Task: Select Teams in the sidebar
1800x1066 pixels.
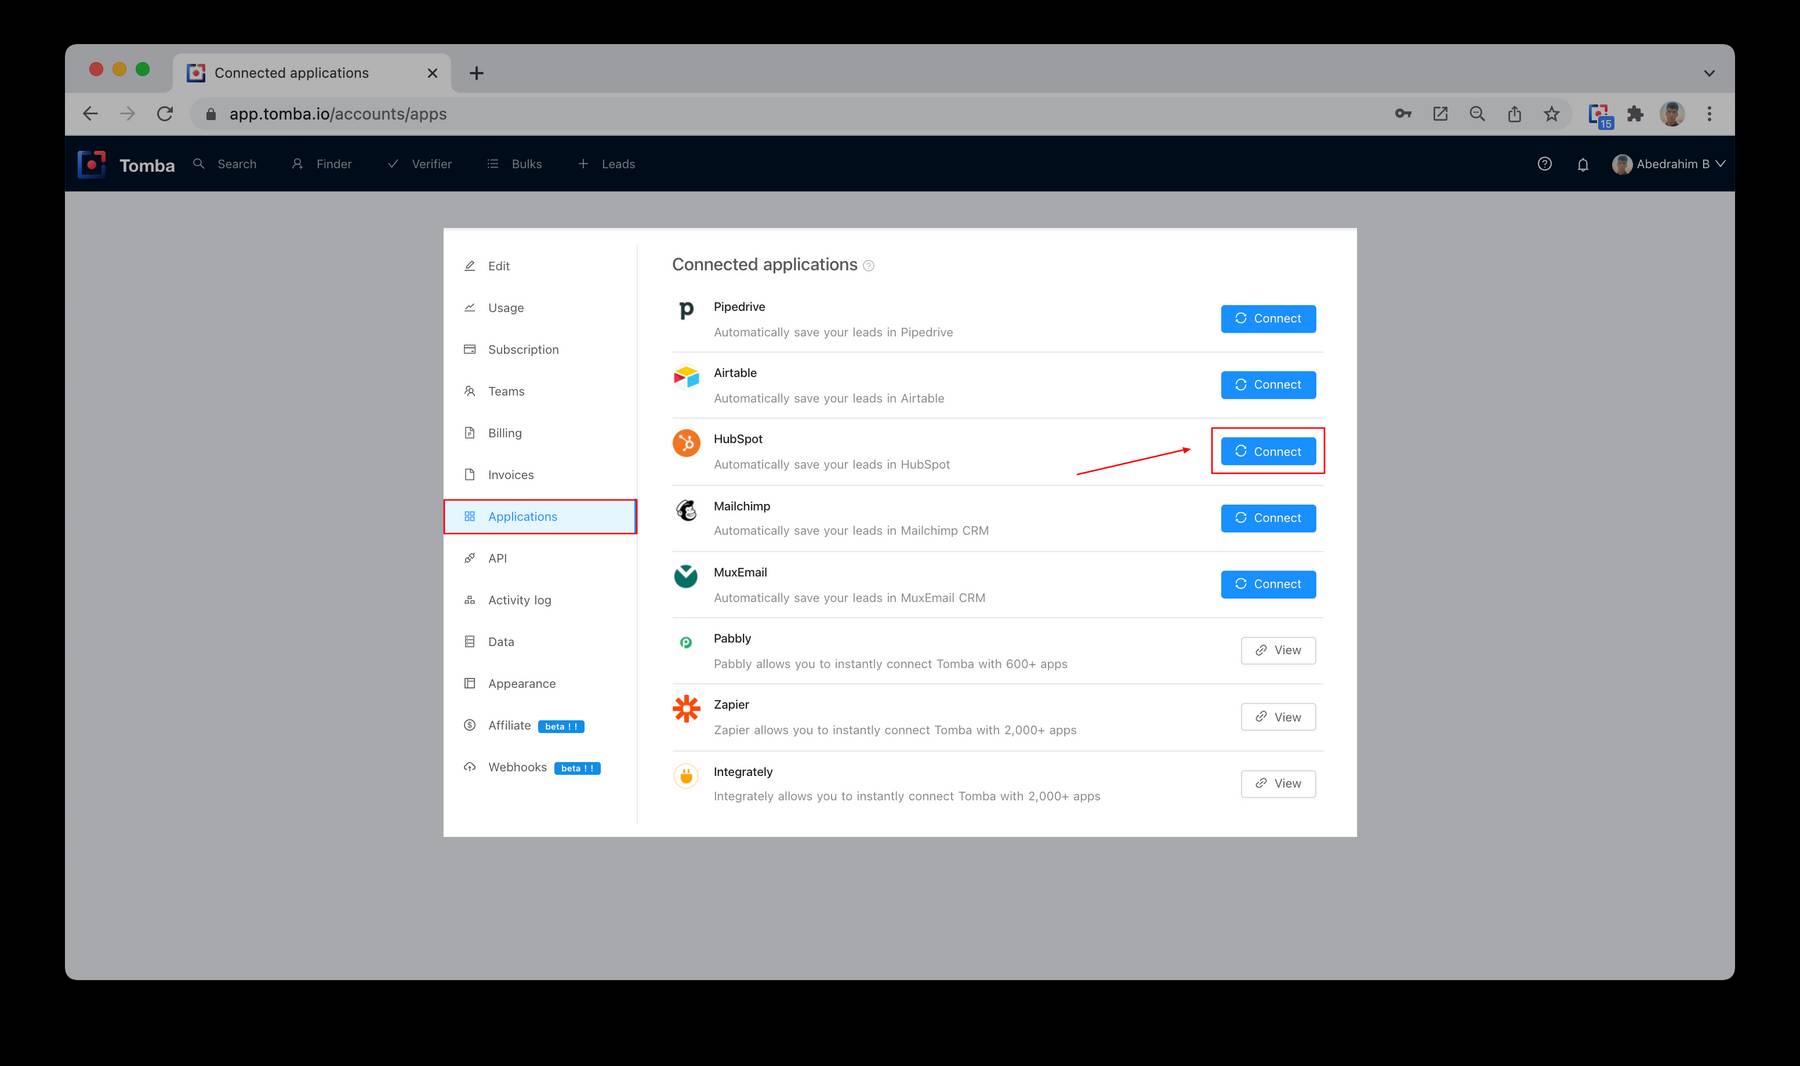Action: pos(540,391)
